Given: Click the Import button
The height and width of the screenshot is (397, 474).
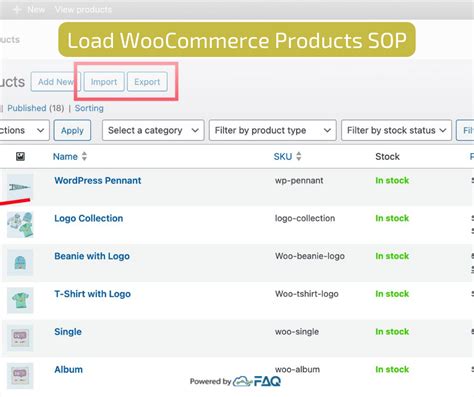Looking at the screenshot, I should coord(104,82).
